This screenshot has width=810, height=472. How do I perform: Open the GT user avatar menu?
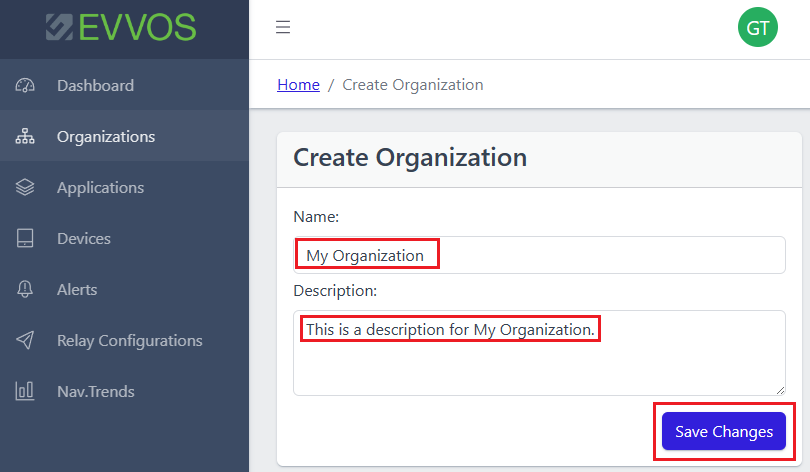click(757, 27)
